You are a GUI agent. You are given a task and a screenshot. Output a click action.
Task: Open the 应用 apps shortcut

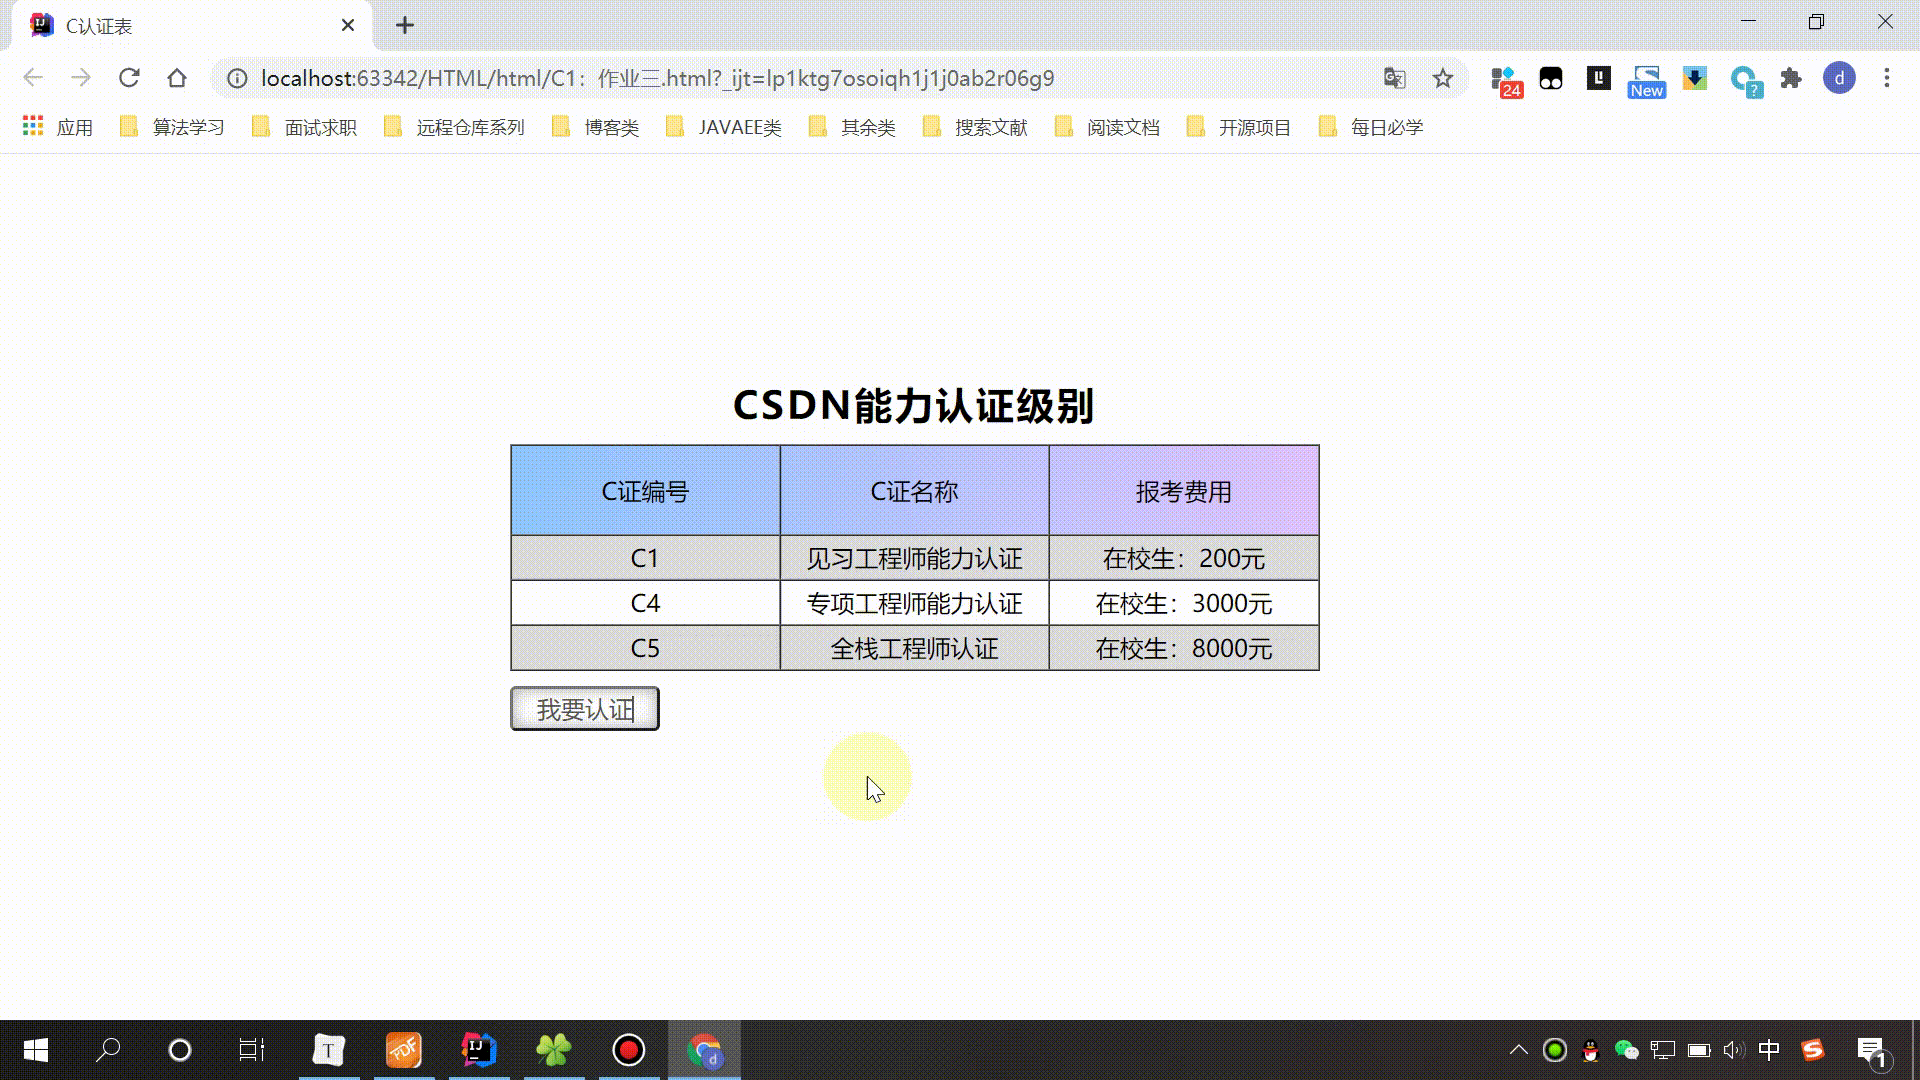[57, 127]
